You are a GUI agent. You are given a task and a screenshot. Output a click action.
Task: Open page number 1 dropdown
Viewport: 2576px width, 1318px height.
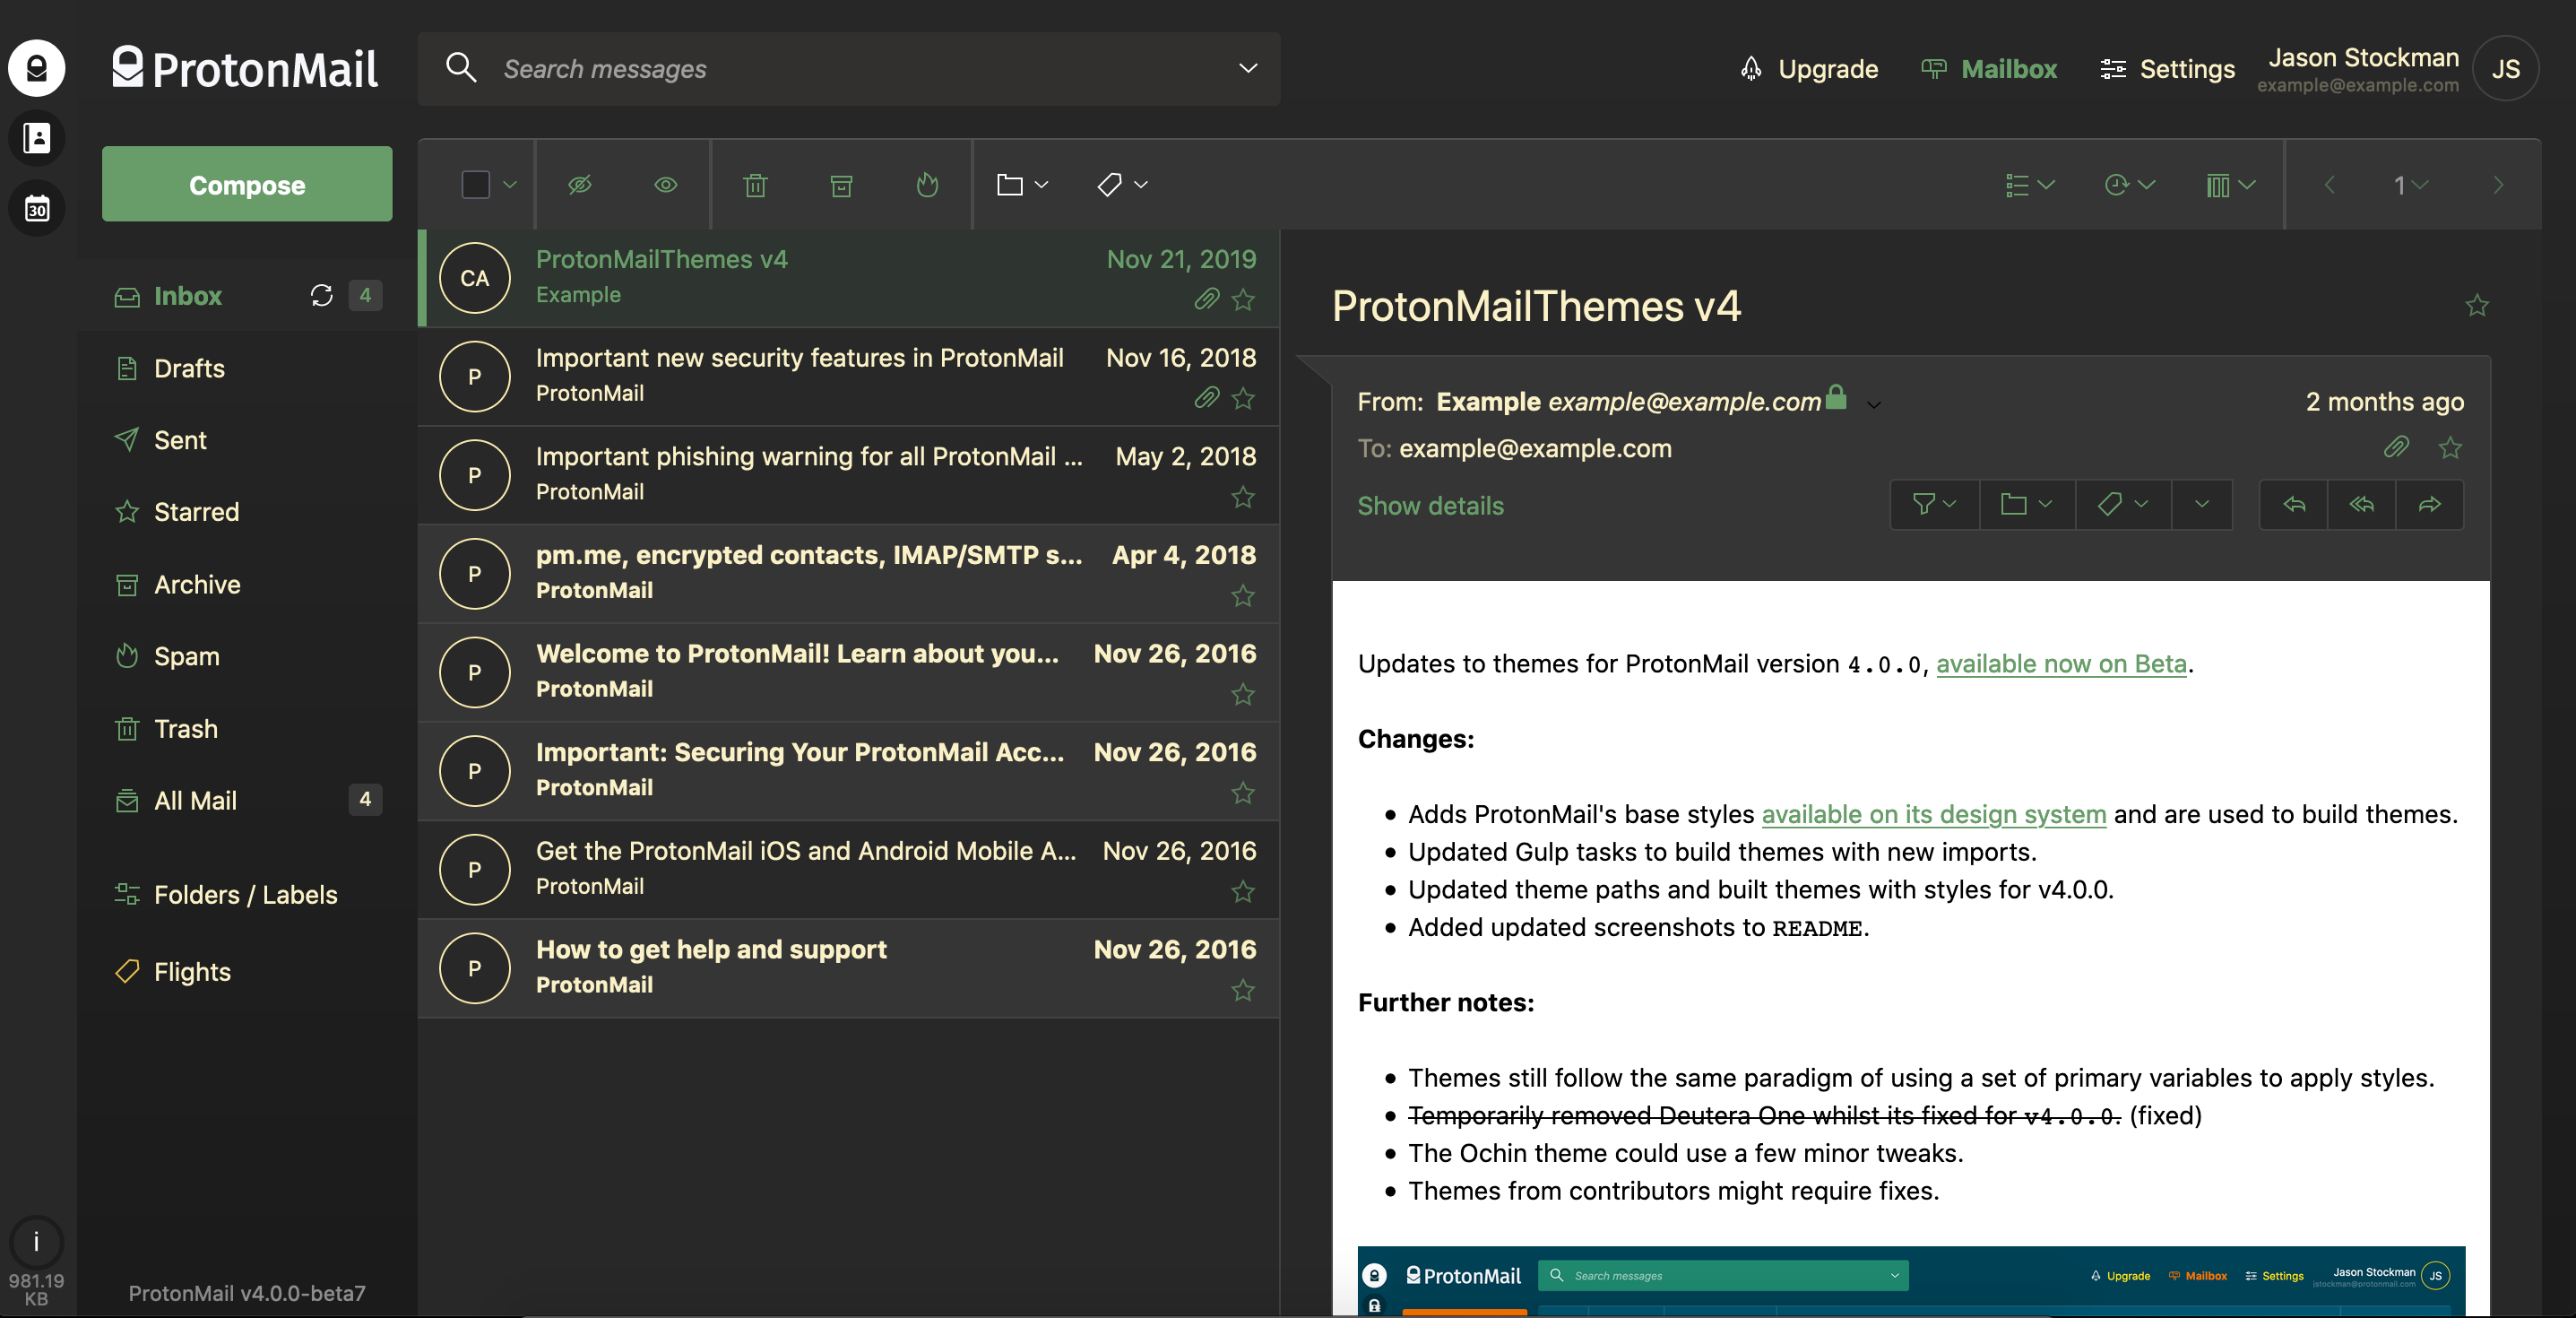pyautogui.click(x=2411, y=185)
